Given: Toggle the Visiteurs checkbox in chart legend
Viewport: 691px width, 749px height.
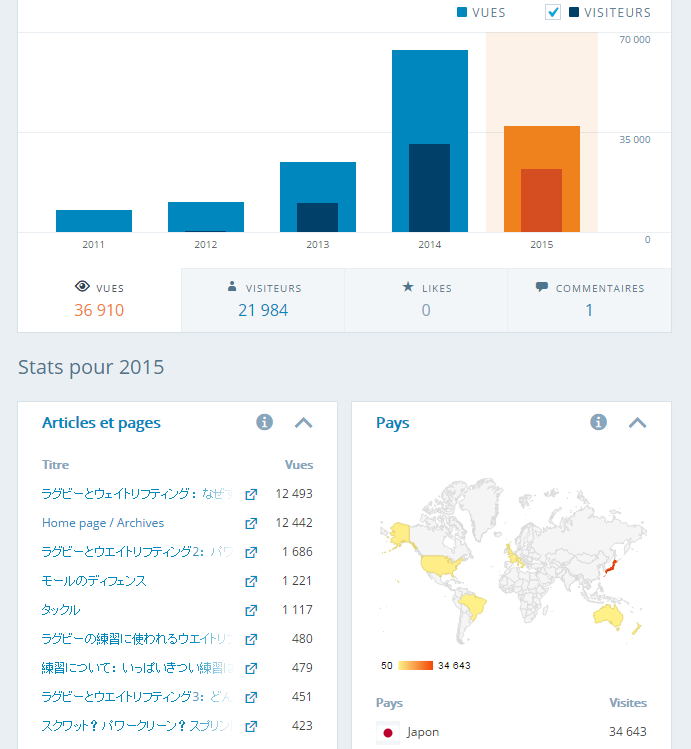Looking at the screenshot, I should (x=553, y=12).
